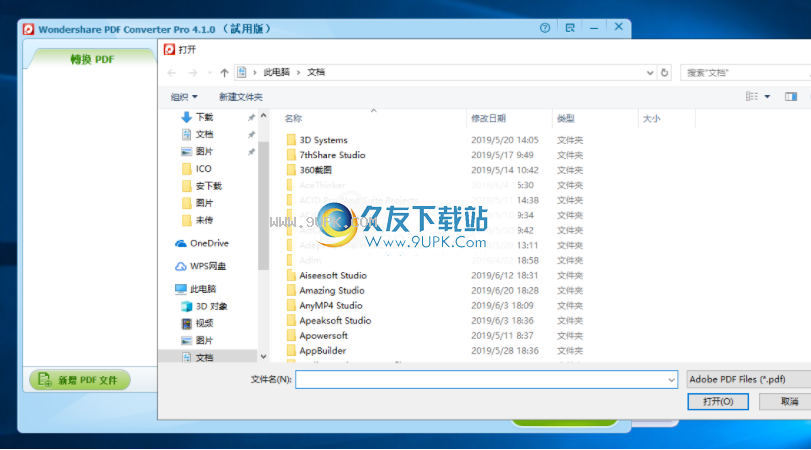Select the Amazing Studio folder

332,291
